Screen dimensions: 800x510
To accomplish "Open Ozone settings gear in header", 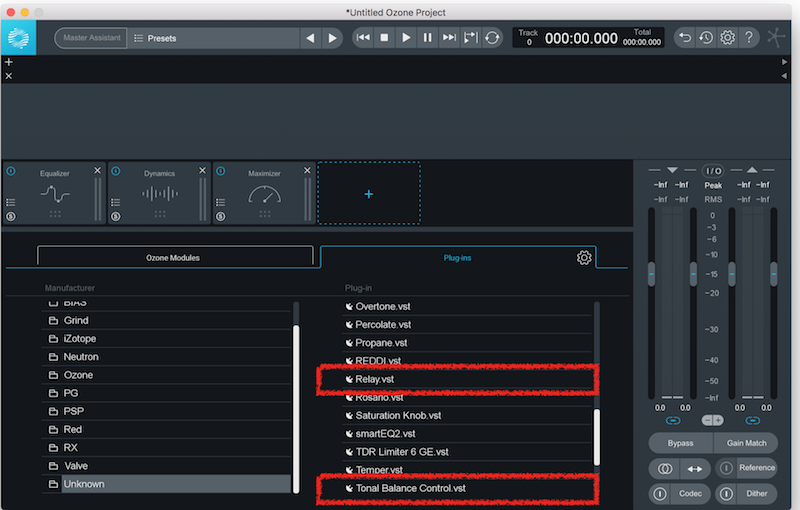I will (x=728, y=38).
